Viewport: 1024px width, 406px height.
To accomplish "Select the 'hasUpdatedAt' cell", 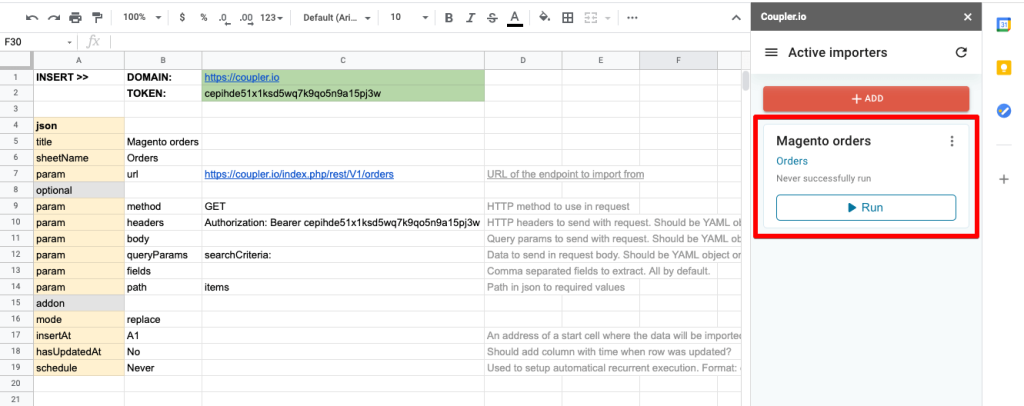I will tap(78, 352).
